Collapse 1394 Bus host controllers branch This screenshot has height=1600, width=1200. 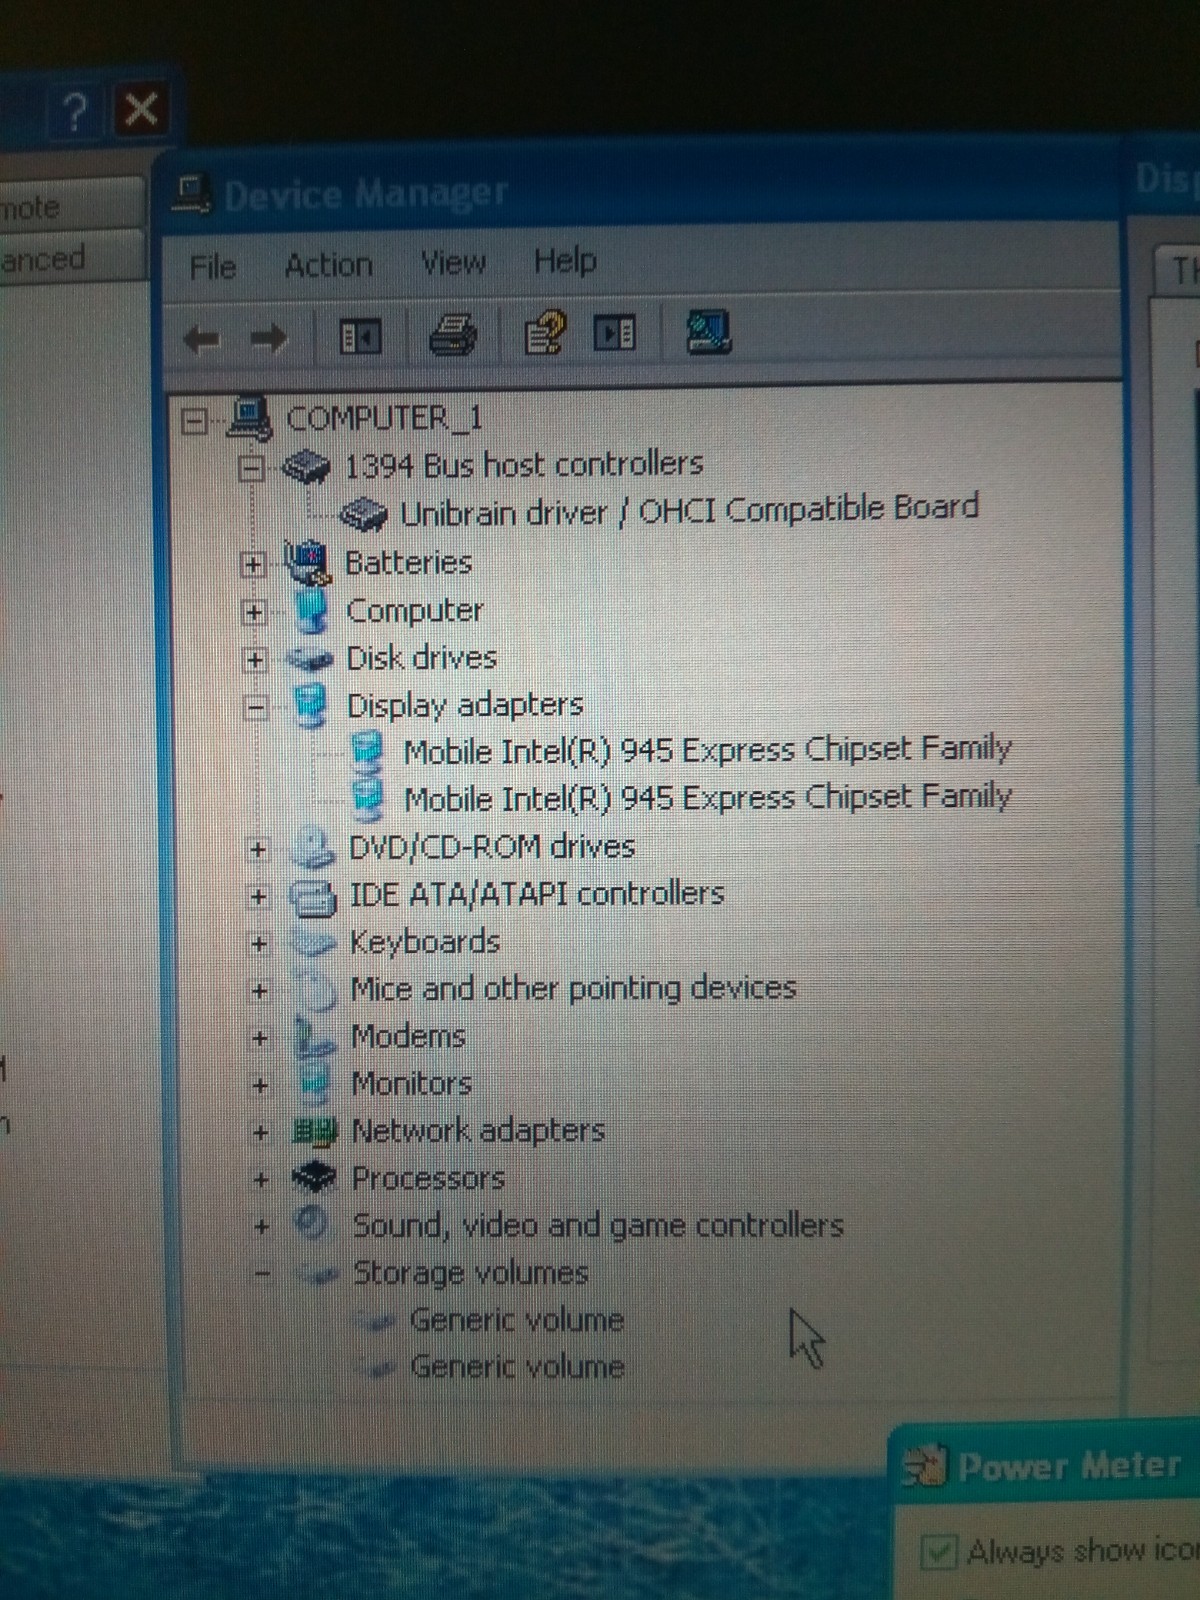(251, 468)
